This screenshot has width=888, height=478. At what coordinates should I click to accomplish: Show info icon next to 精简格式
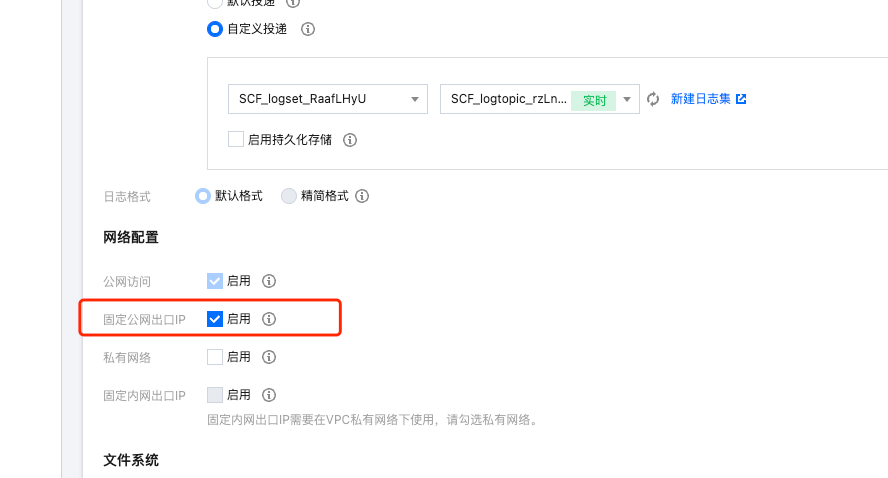[362, 196]
